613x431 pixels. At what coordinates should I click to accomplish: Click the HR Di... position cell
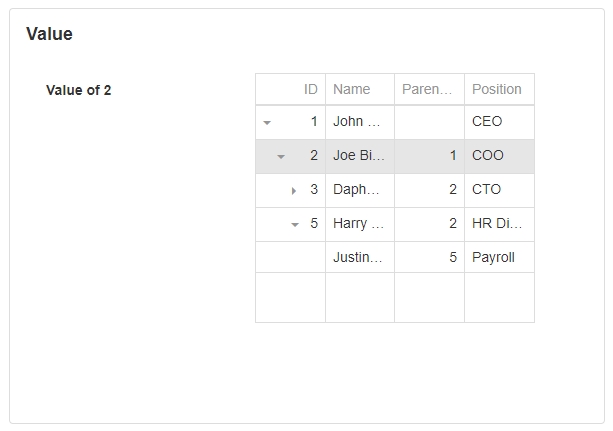click(x=498, y=224)
